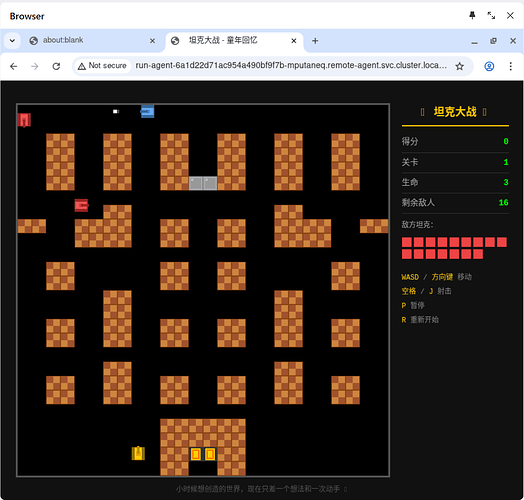524x500 pixels.
Task: Open the browser profile icon
Action: (489, 66)
